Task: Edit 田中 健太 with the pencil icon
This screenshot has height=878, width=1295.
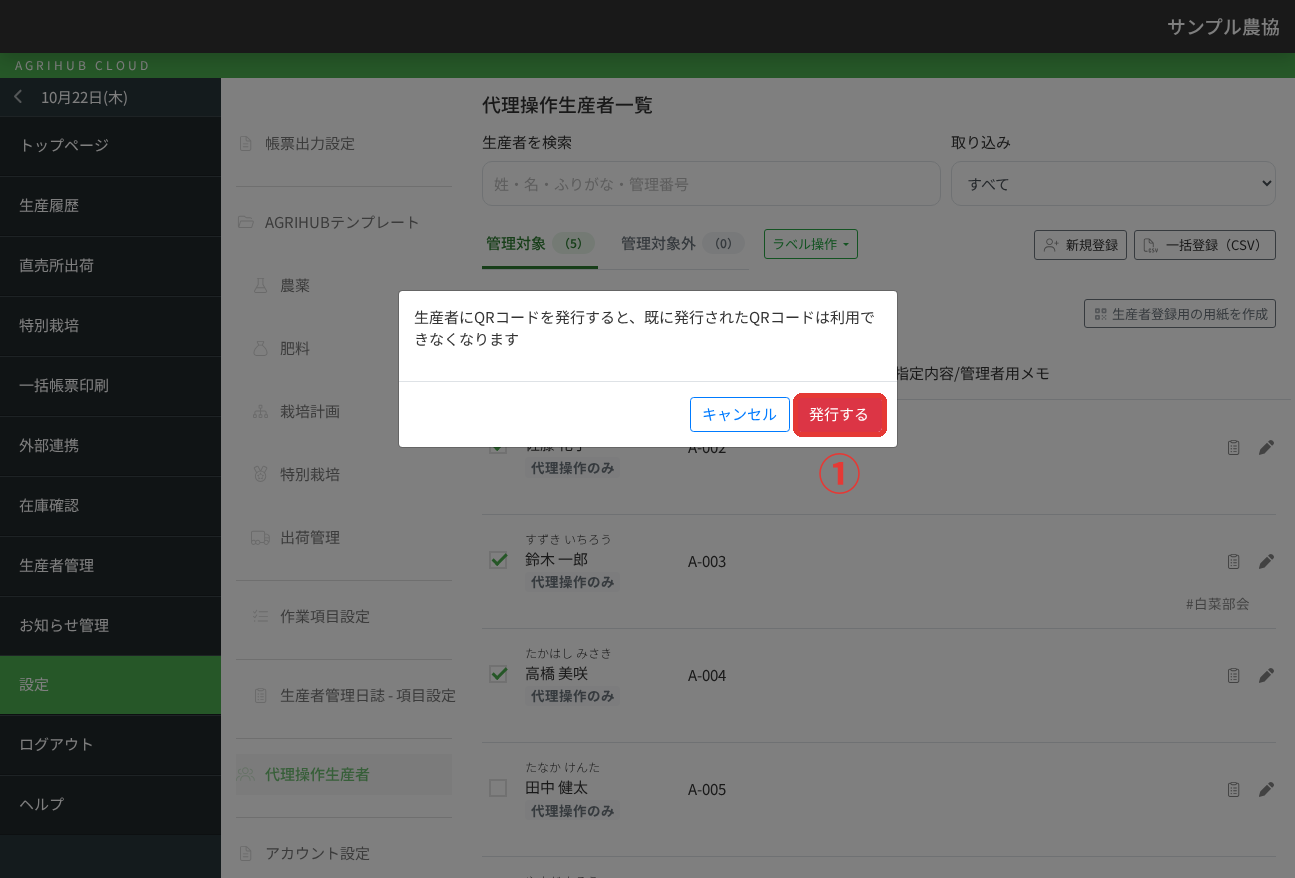Action: tap(1266, 790)
